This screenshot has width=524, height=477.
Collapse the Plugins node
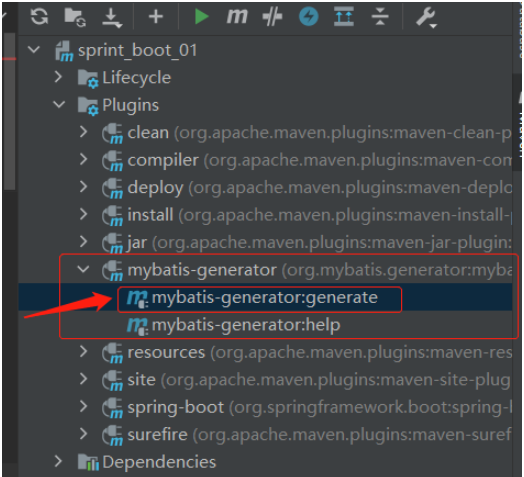pos(59,105)
